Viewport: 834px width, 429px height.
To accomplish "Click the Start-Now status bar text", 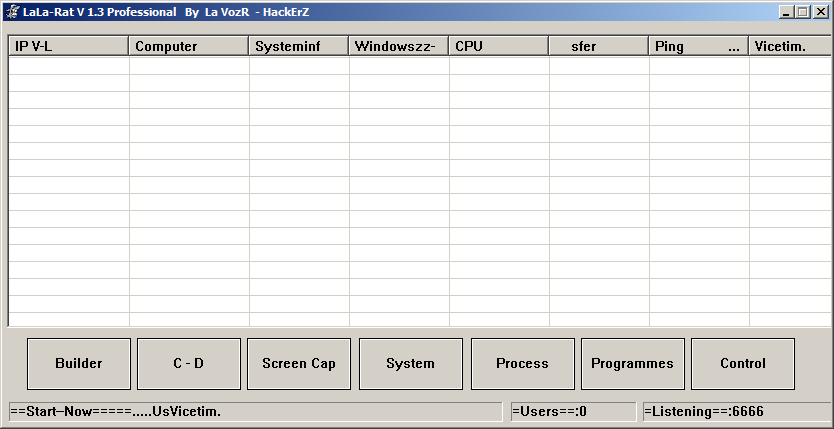I will 255,412.
